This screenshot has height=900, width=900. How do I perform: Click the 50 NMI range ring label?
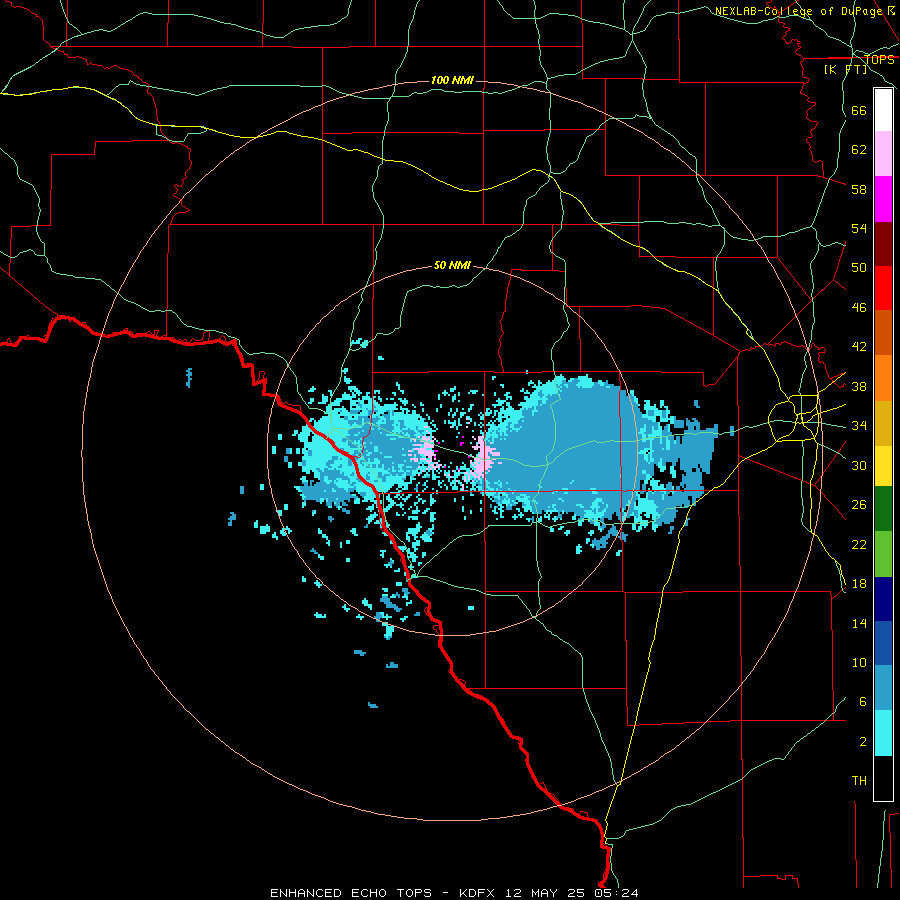pyautogui.click(x=452, y=265)
